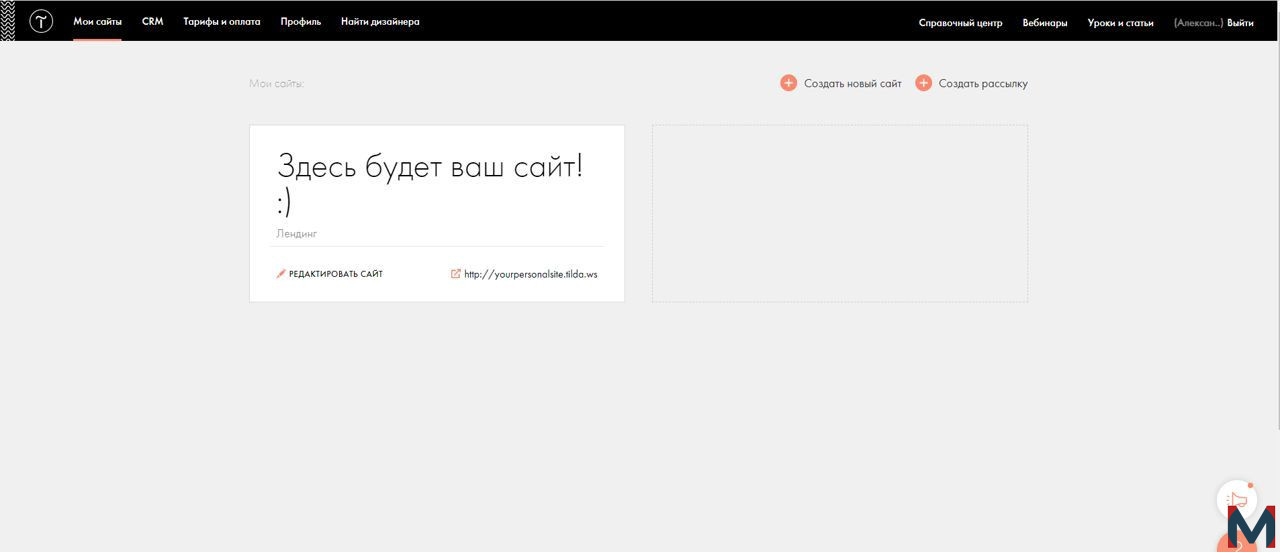The width and height of the screenshot is (1280, 552).
Task: Click the Tilda logo icon
Action: (x=41, y=21)
